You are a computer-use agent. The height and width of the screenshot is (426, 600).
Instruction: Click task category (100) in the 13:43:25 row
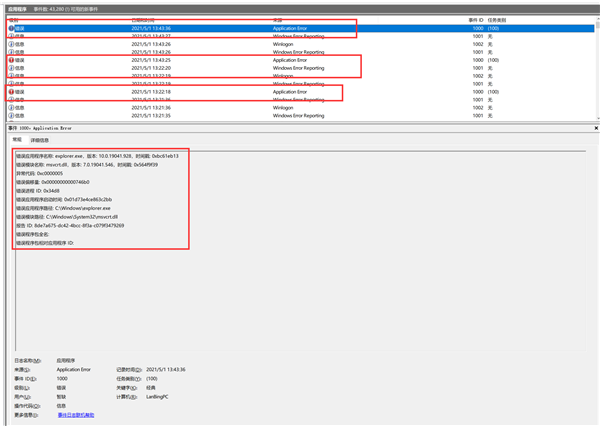(x=493, y=60)
